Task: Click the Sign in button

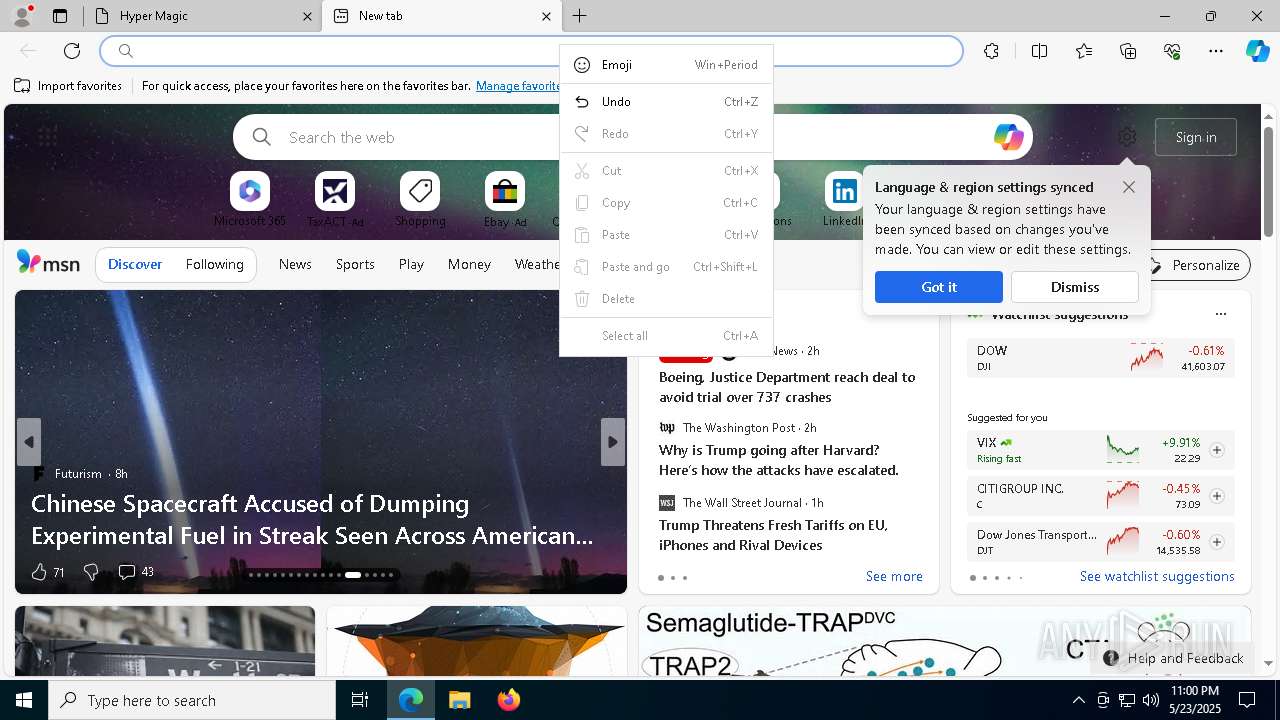Action: click(x=1196, y=137)
